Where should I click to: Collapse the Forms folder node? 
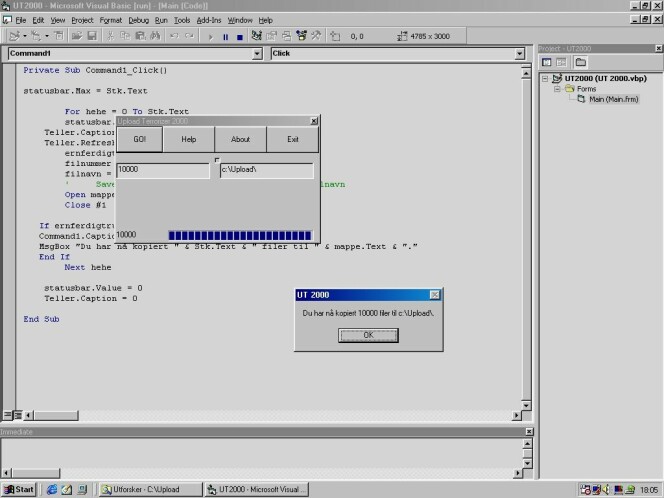[x=557, y=89]
